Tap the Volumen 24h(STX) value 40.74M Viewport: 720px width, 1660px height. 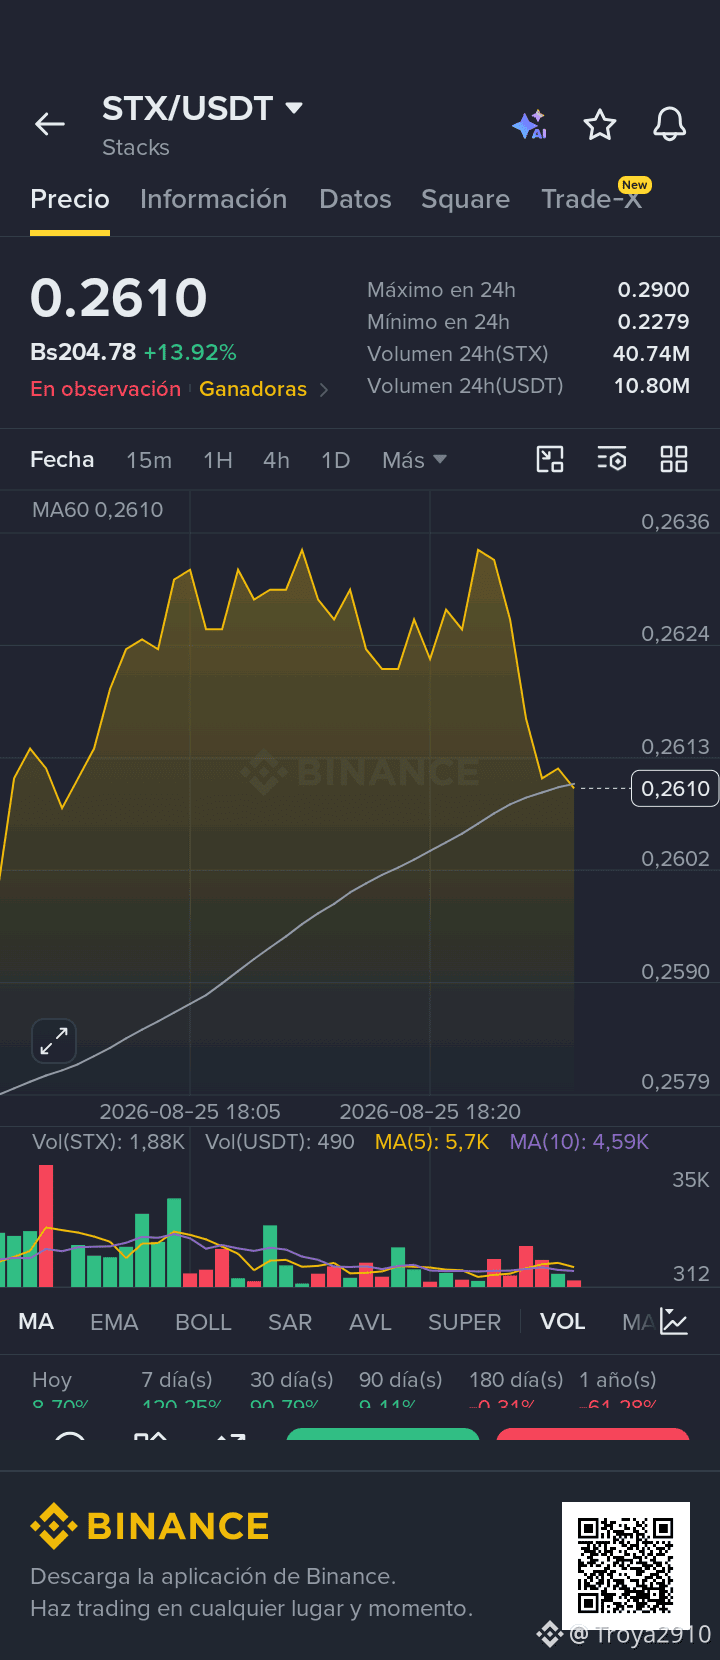pos(651,354)
